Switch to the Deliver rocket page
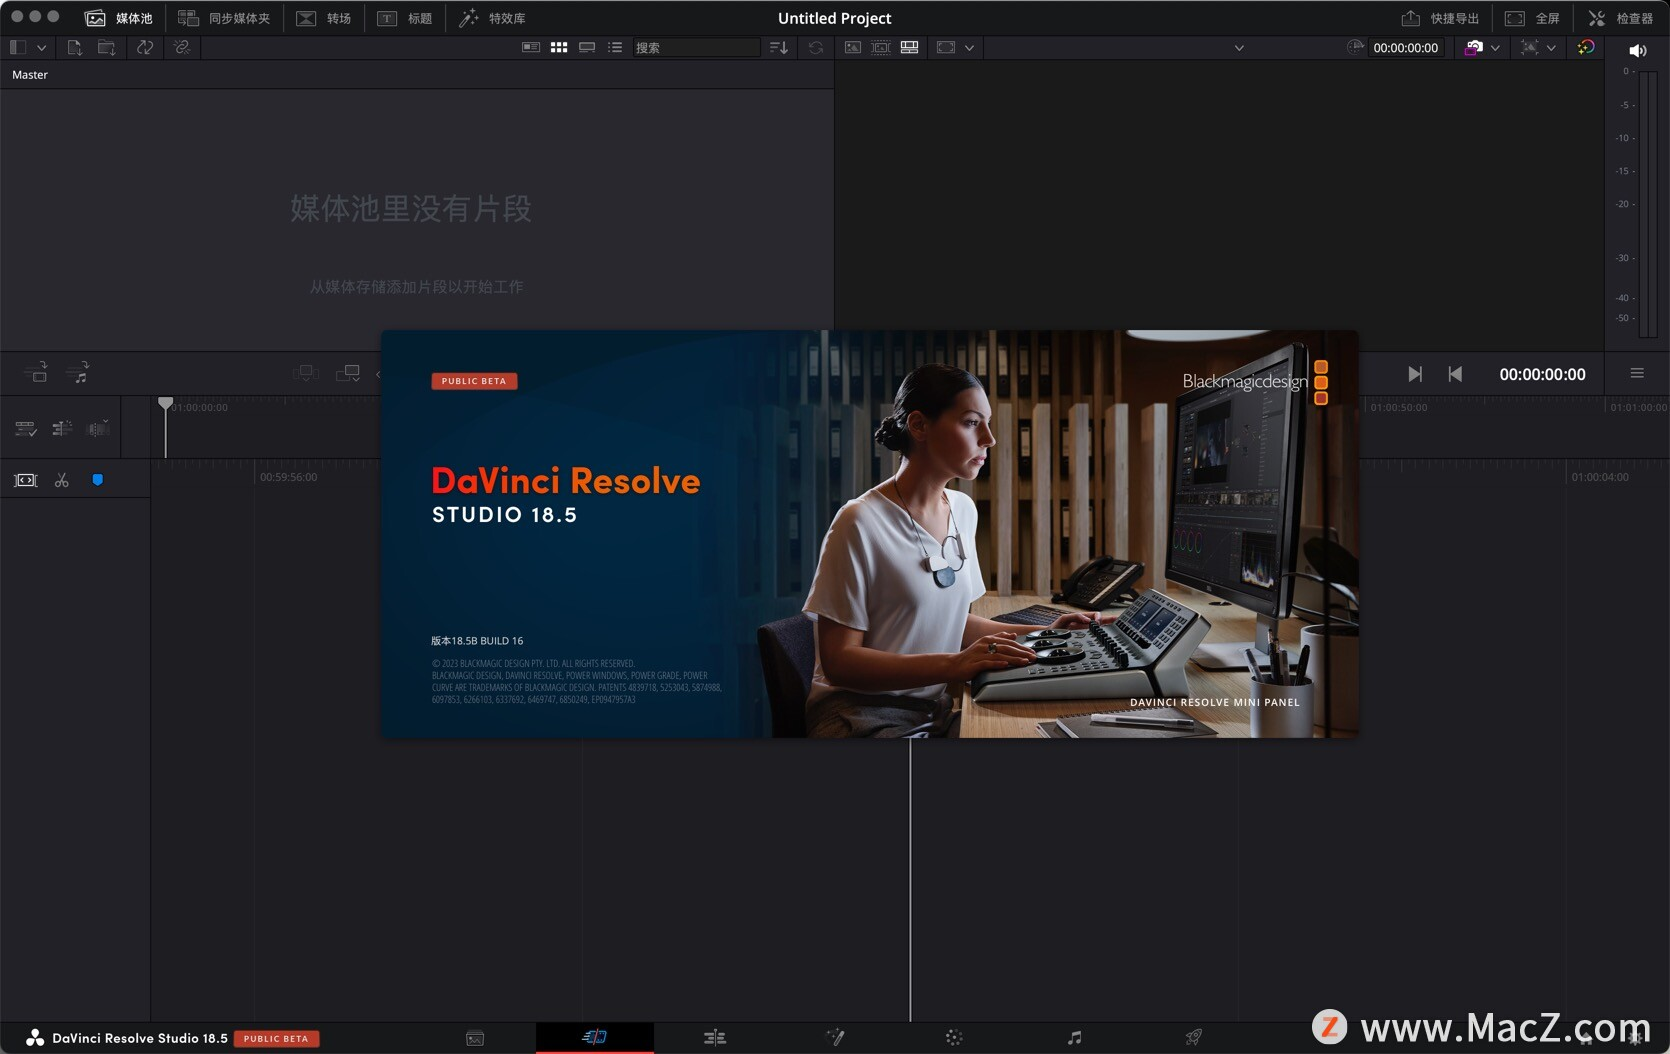1670x1054 pixels. [1194, 1038]
